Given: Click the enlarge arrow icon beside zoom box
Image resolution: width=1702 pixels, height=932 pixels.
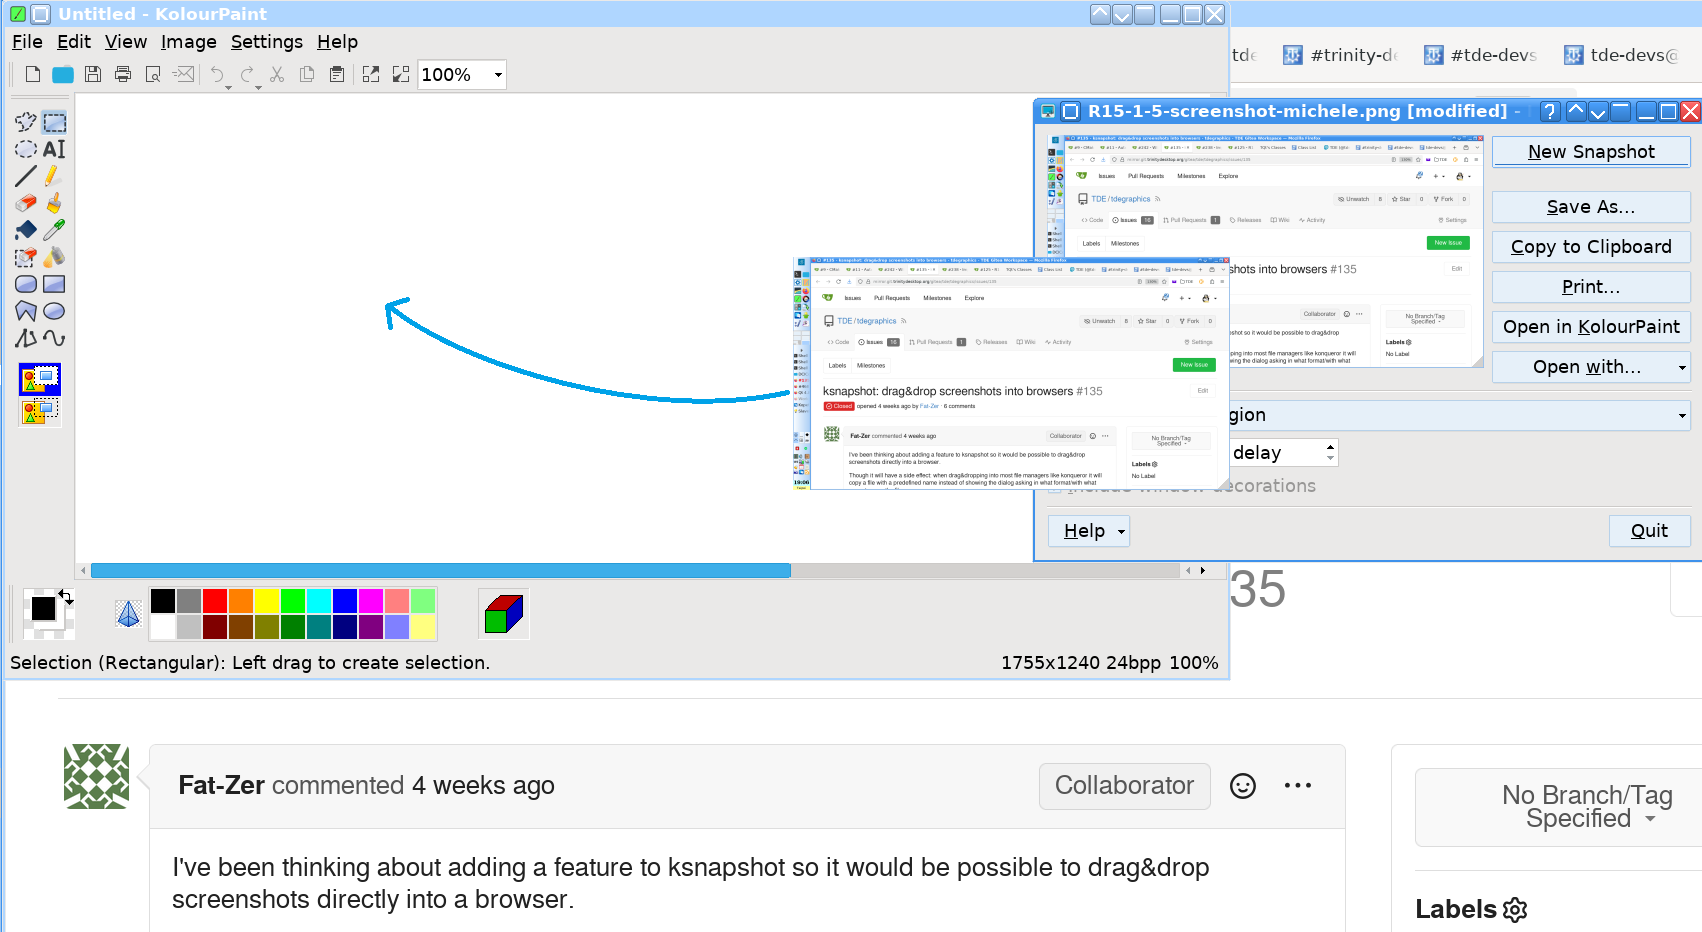Looking at the screenshot, I should click(x=371, y=74).
